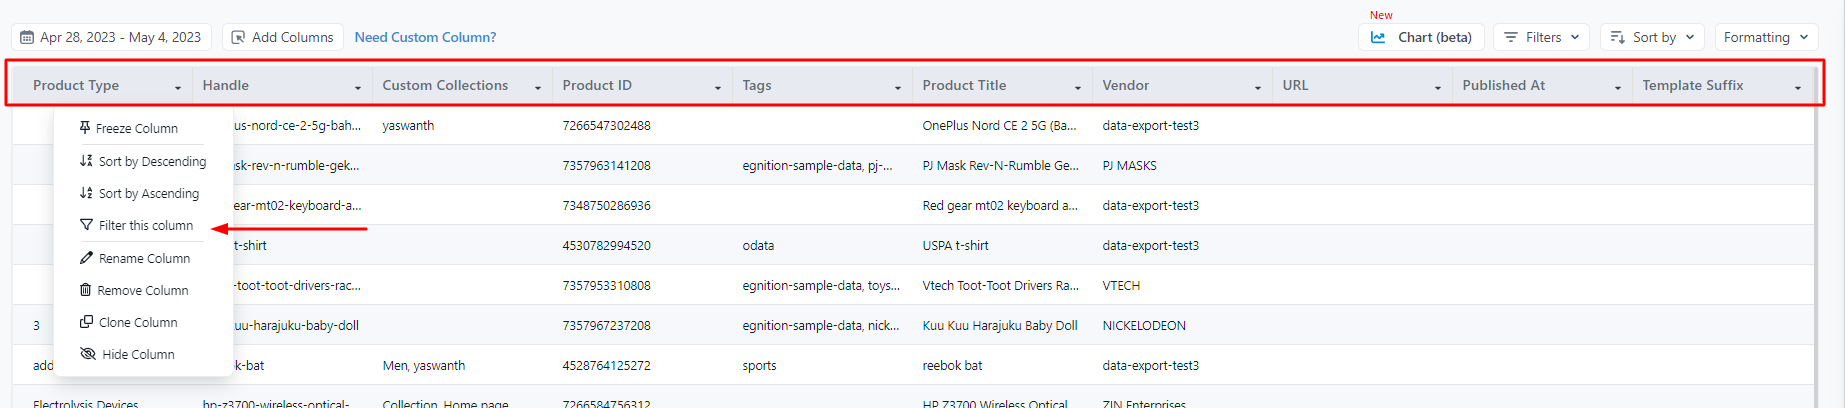Screen dimensions: 1845x408
Task: Click the Sort by Ascending icon
Action: click(86, 193)
